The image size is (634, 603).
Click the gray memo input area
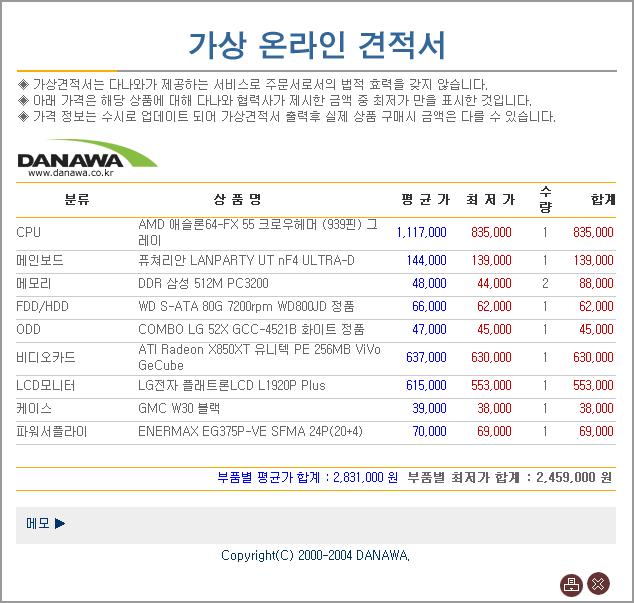pos(330,523)
